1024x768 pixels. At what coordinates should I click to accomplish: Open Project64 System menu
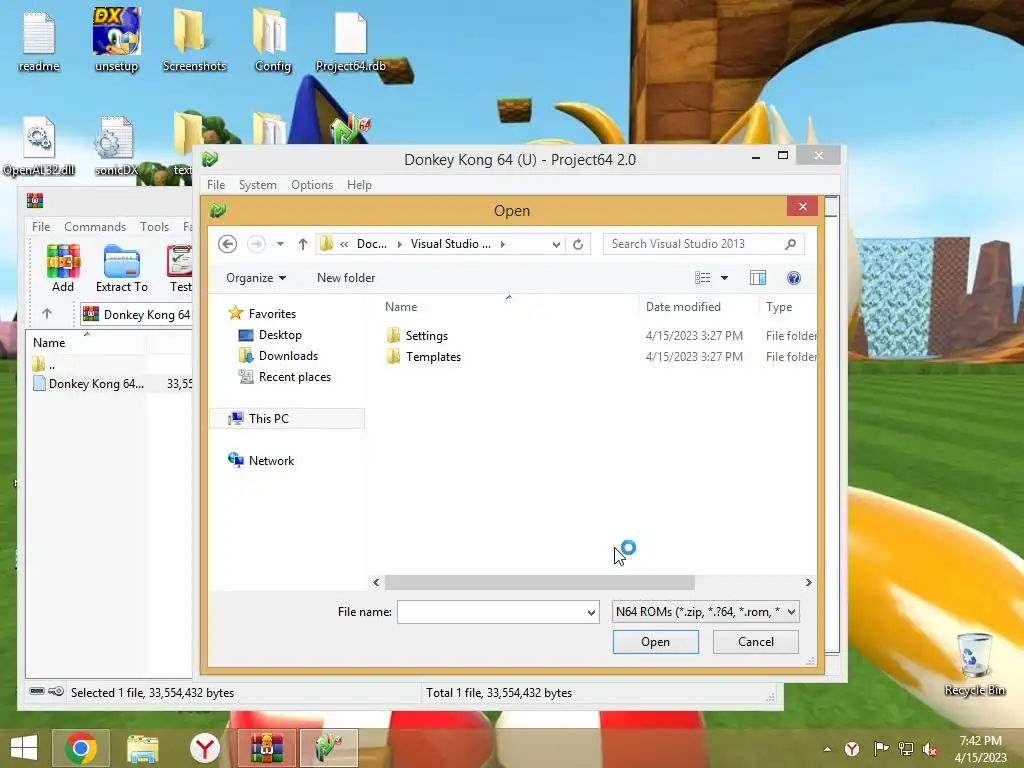[x=257, y=185]
